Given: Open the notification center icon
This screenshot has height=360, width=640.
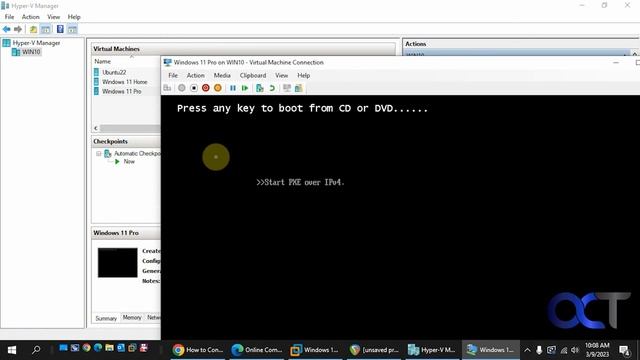Looking at the screenshot, I should [x=624, y=350].
